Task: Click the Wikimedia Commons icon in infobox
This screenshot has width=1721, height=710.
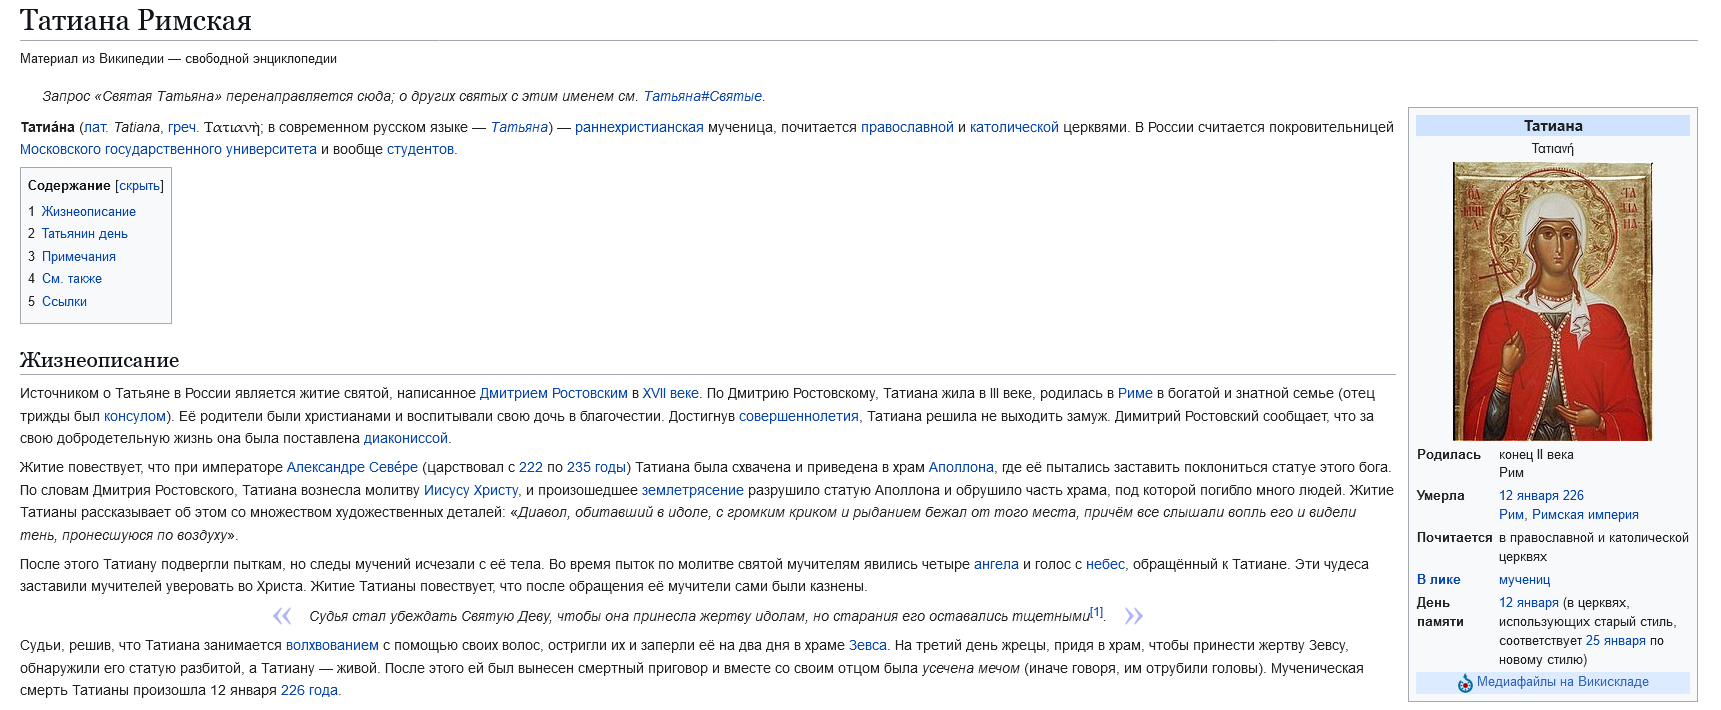Action: 1465,683
